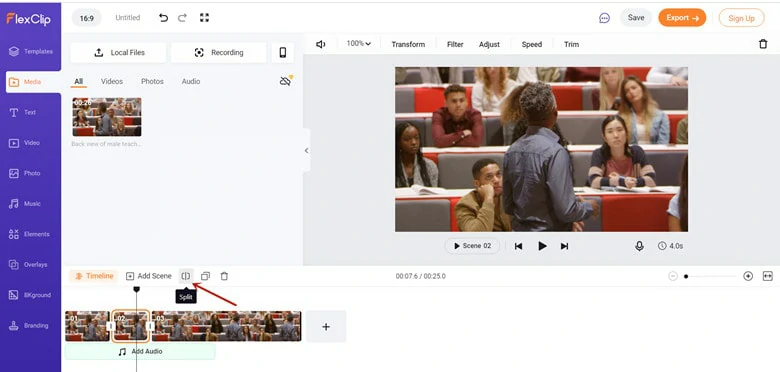Click the Scene 02 play button

473,246
